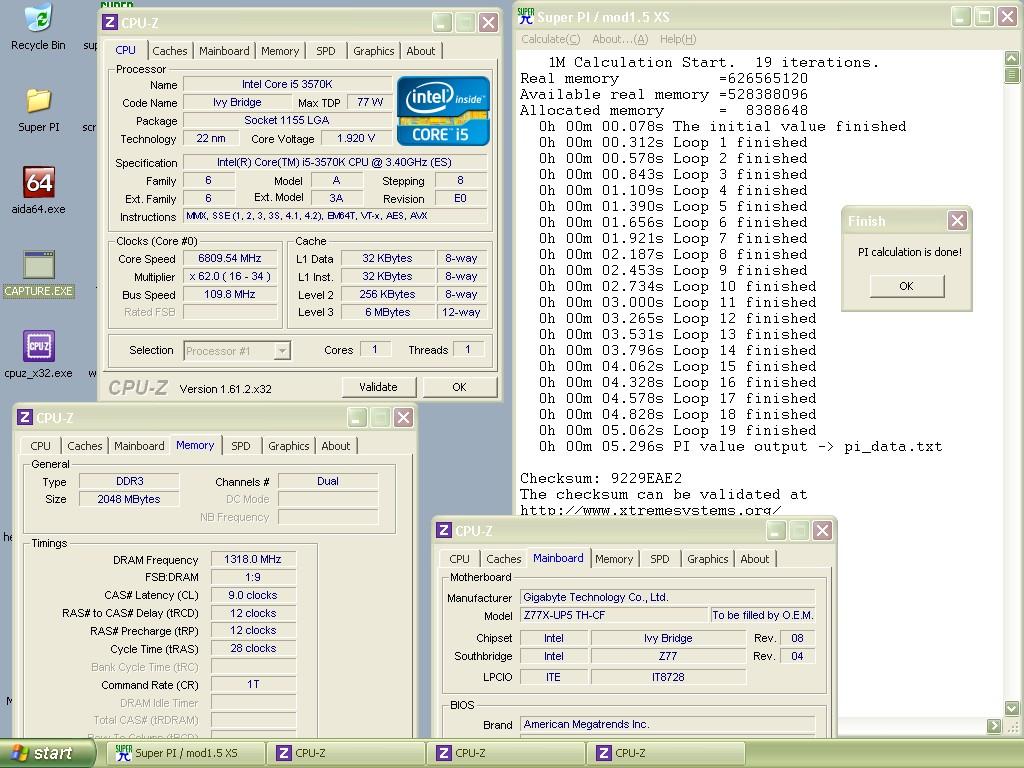Click the CPU-Z title bar Z icon in the top window
Image resolution: width=1024 pixels, height=768 pixels.
pos(110,23)
